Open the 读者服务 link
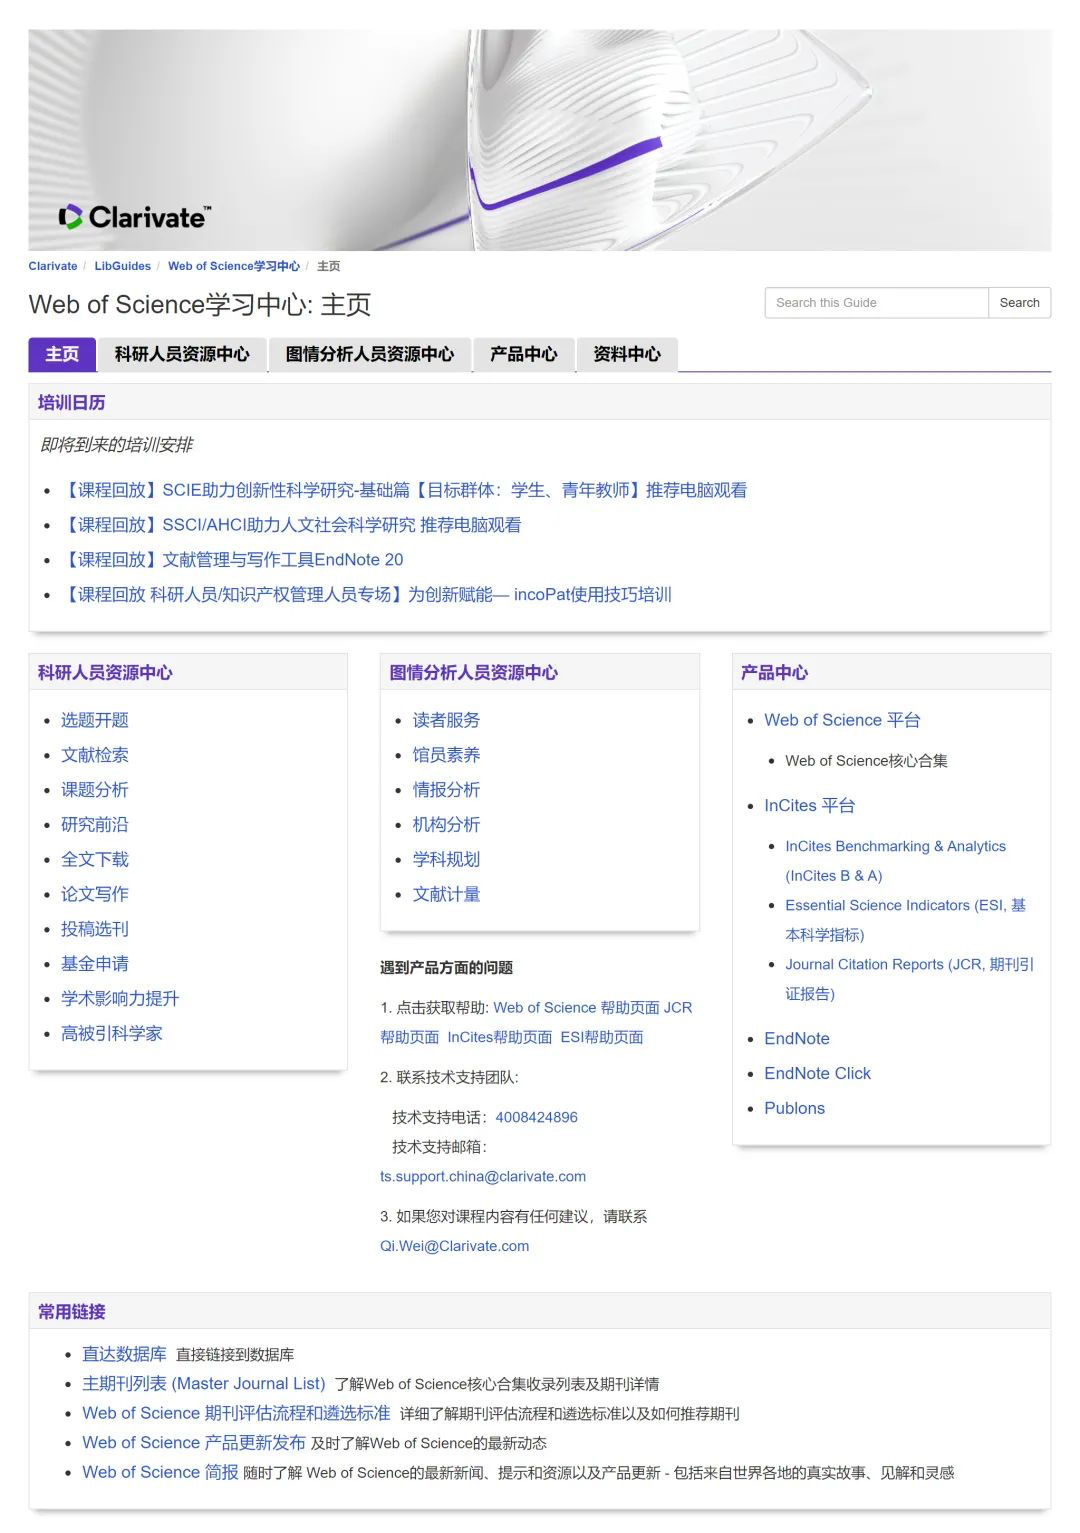 coord(446,720)
